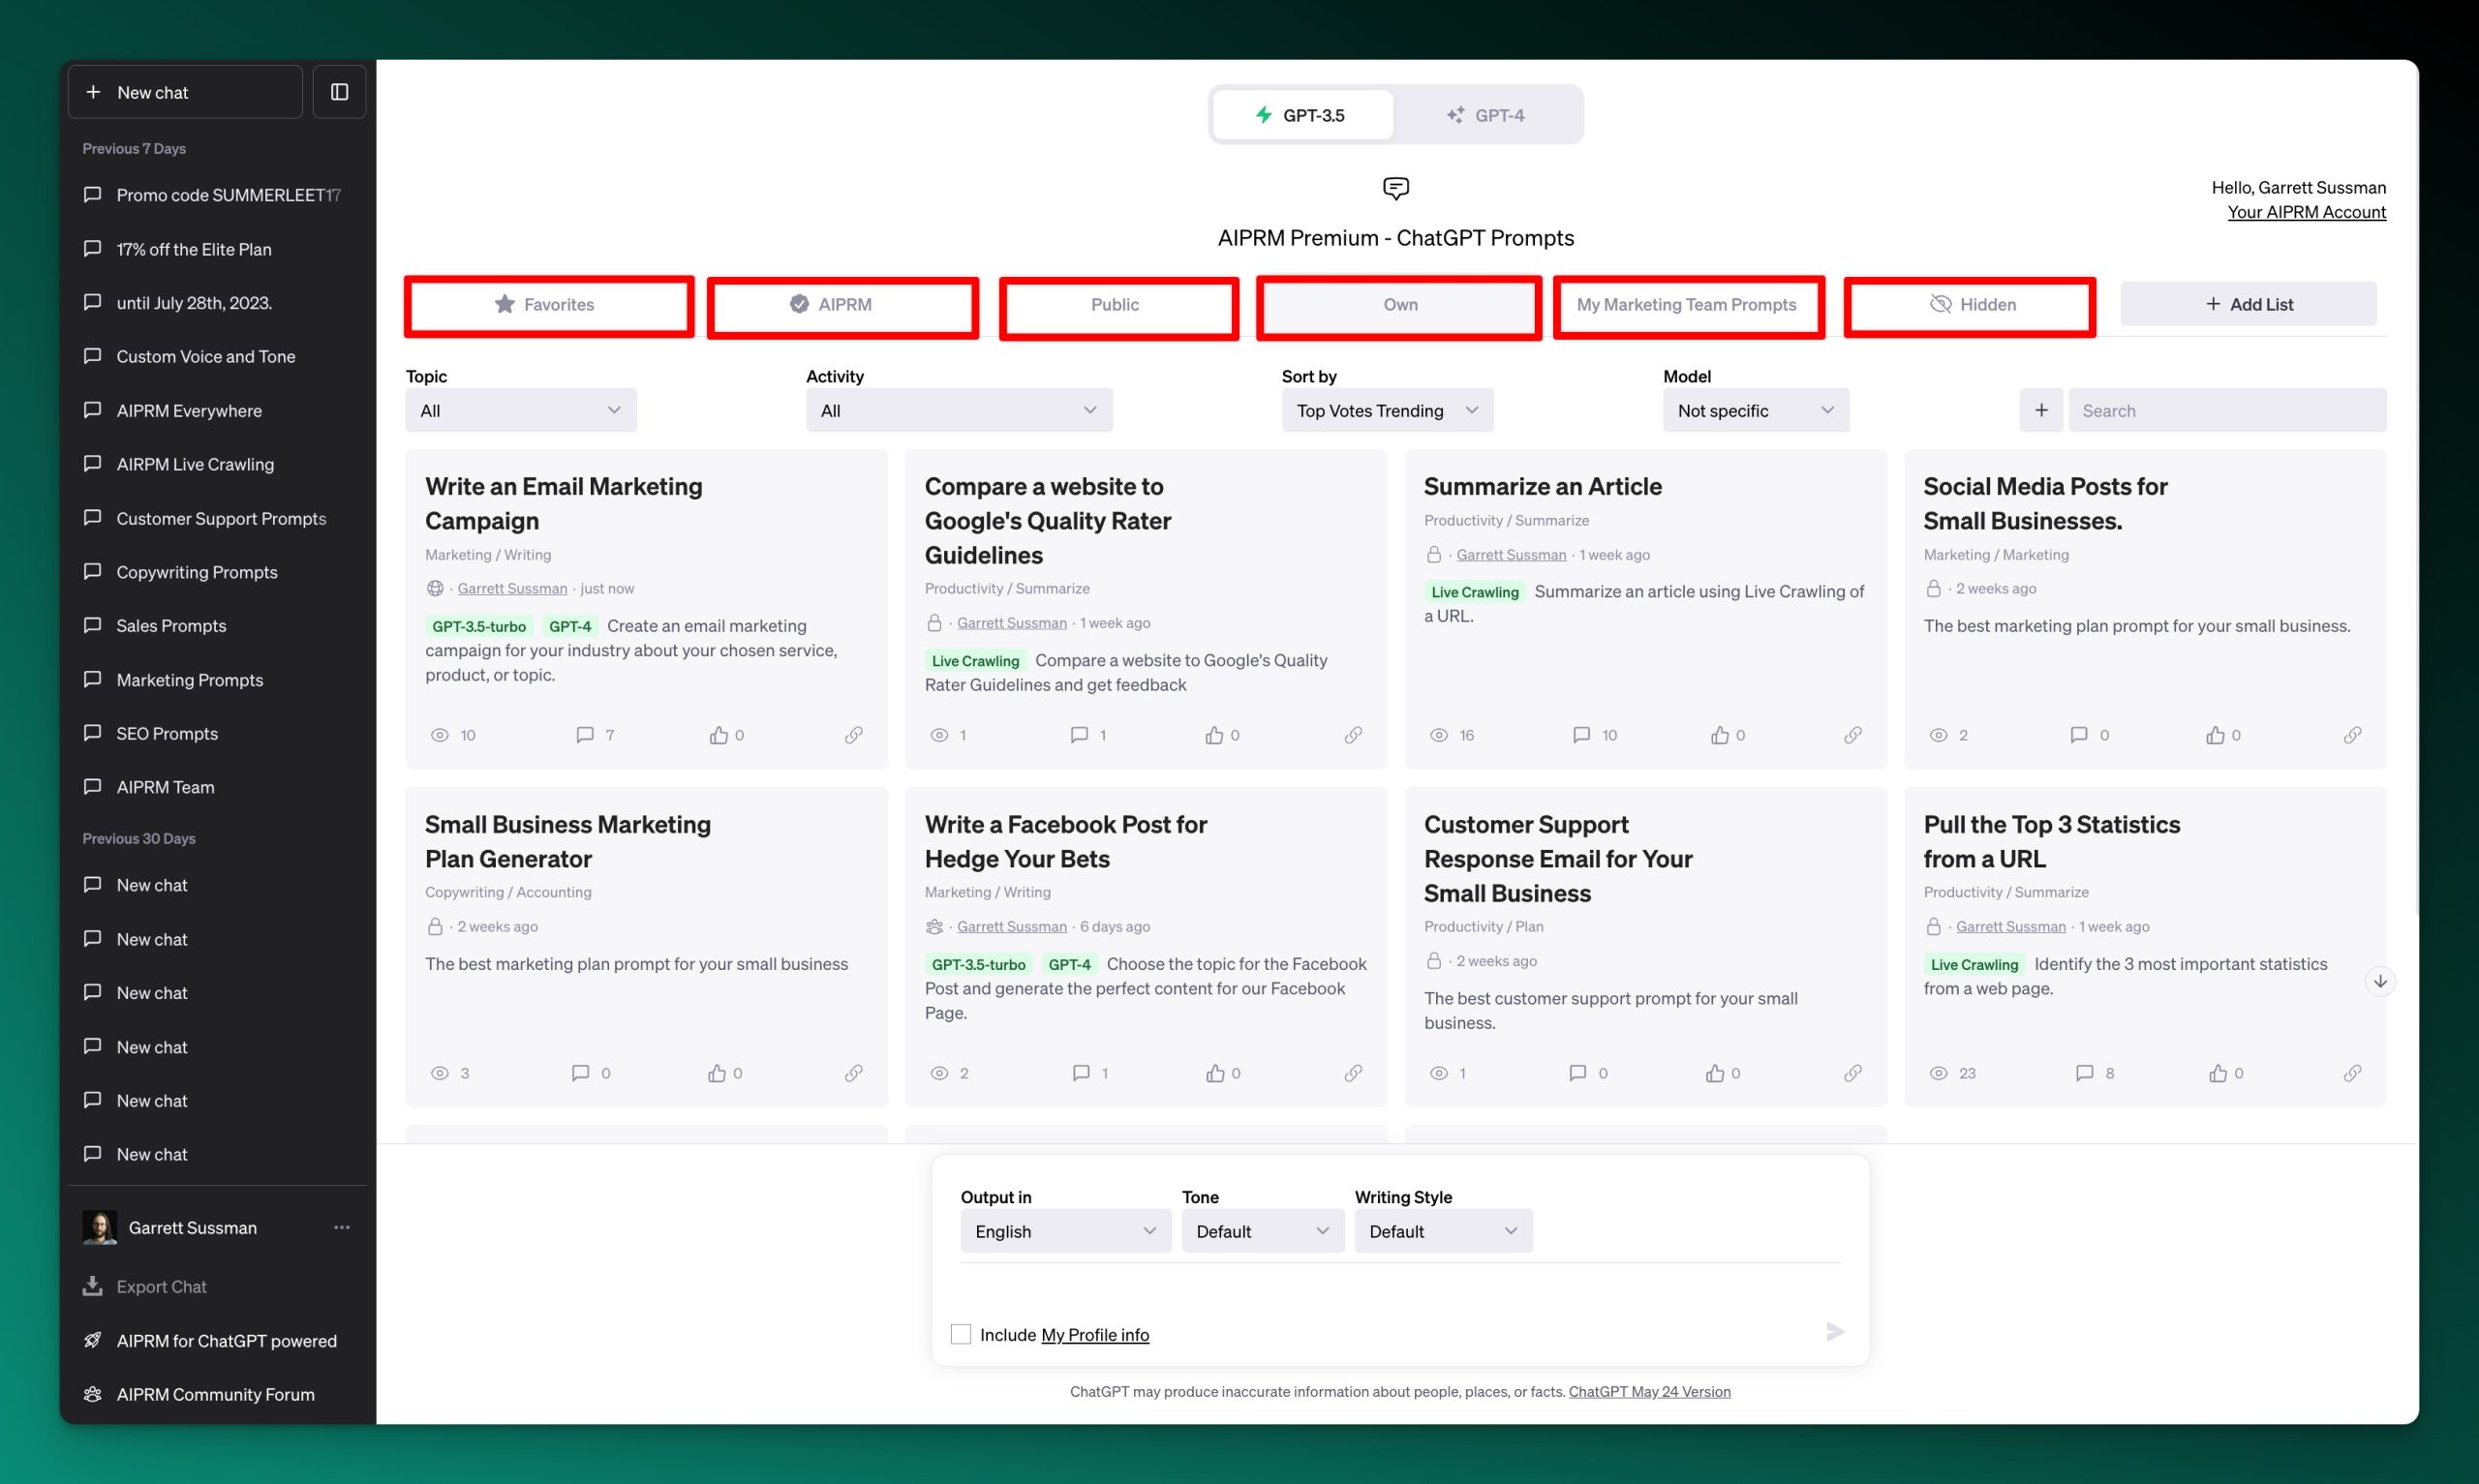2479x1484 pixels.
Task: Click the Add List button
Action: (2248, 304)
